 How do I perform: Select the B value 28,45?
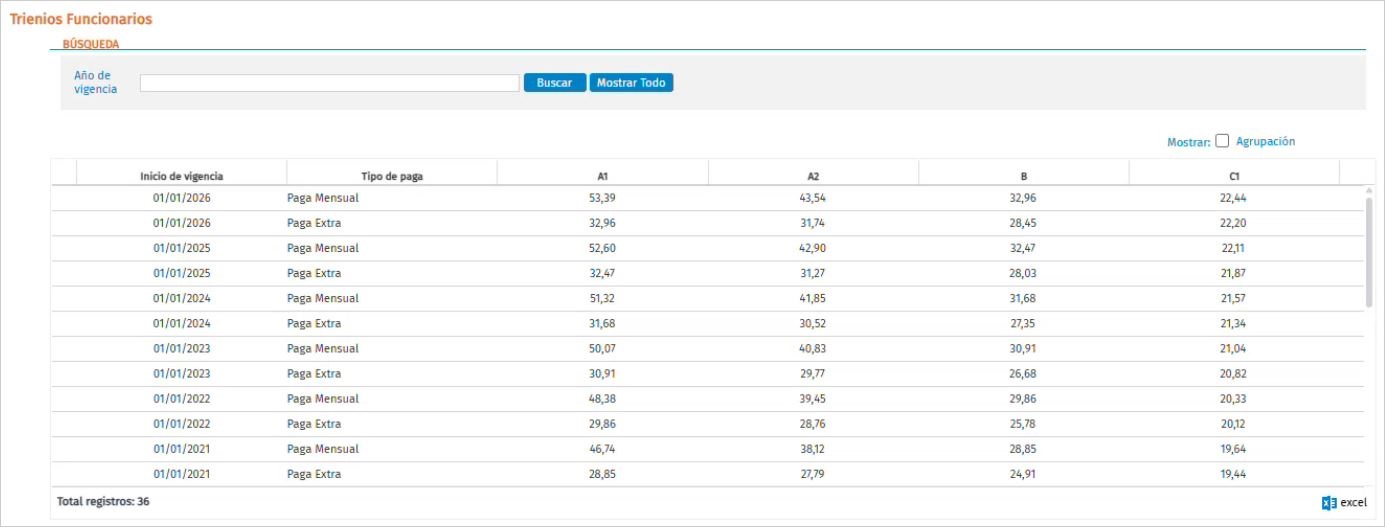(1024, 223)
